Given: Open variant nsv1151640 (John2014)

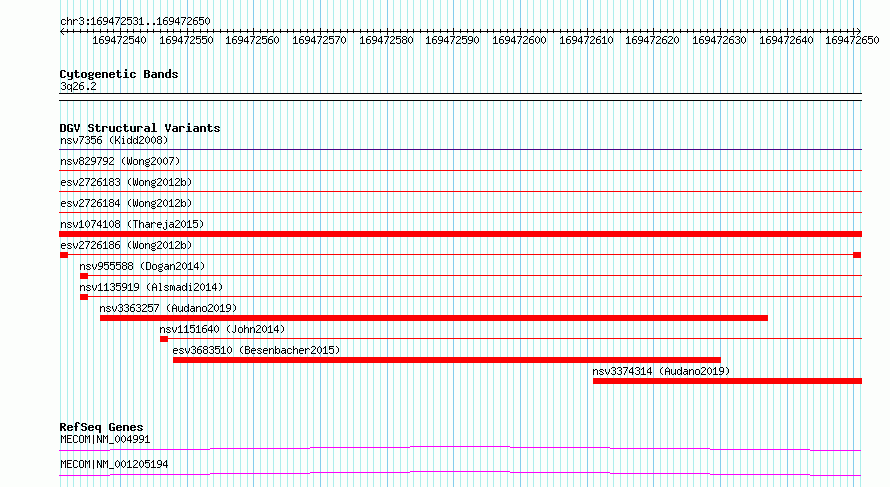Looking at the screenshot, I should [x=222, y=329].
